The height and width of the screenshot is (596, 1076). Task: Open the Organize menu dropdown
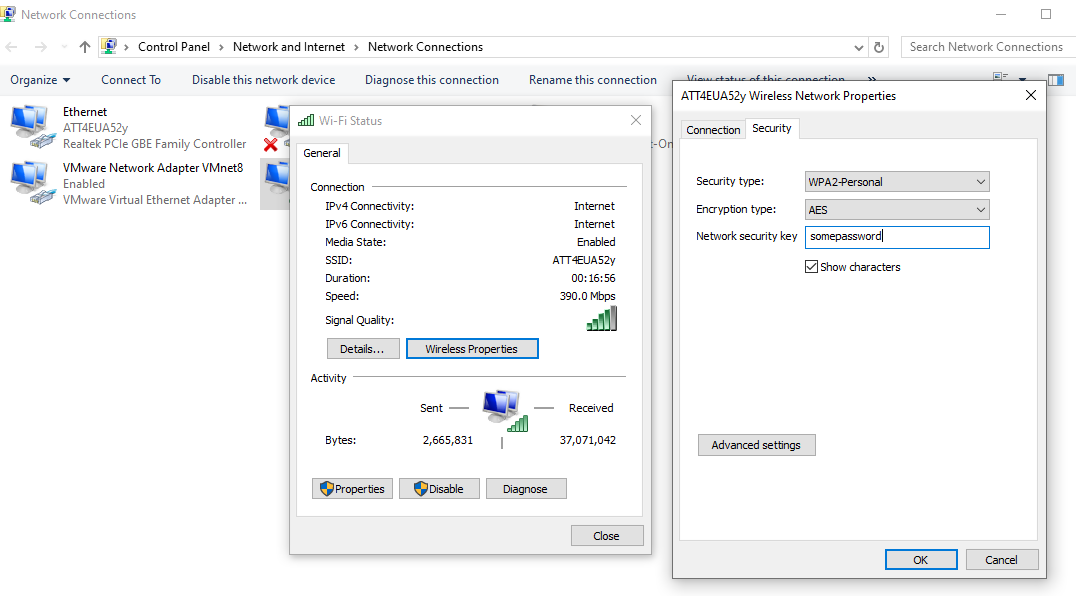[x=40, y=80]
